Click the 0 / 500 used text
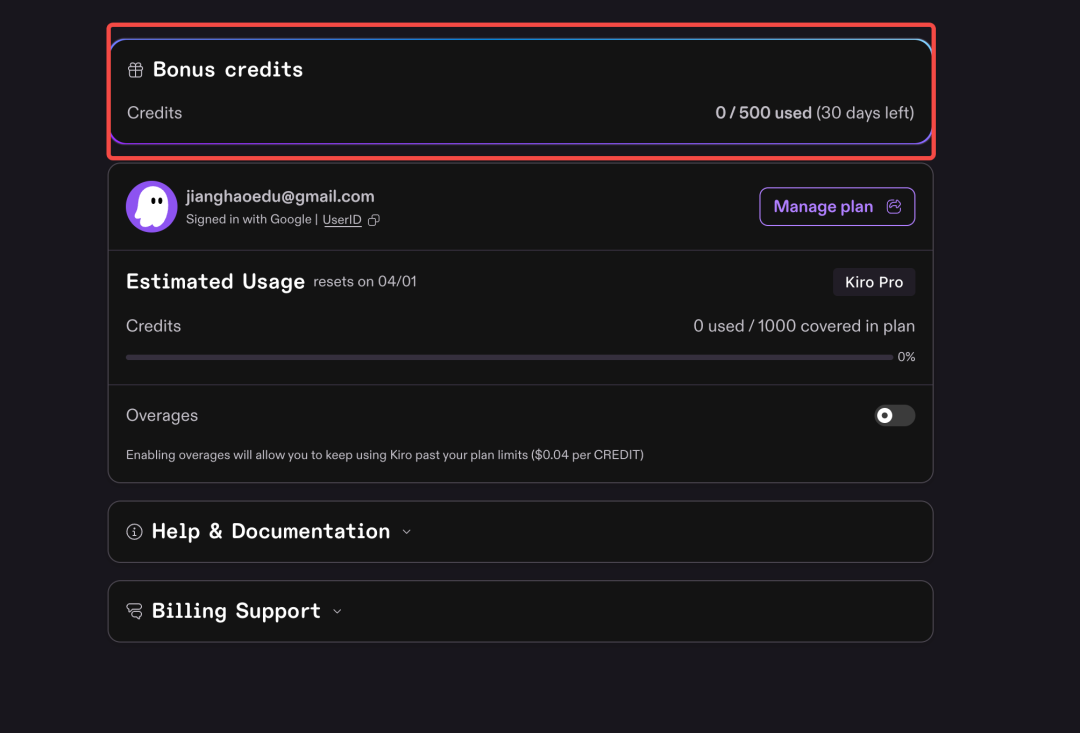This screenshot has width=1080, height=733. point(763,113)
